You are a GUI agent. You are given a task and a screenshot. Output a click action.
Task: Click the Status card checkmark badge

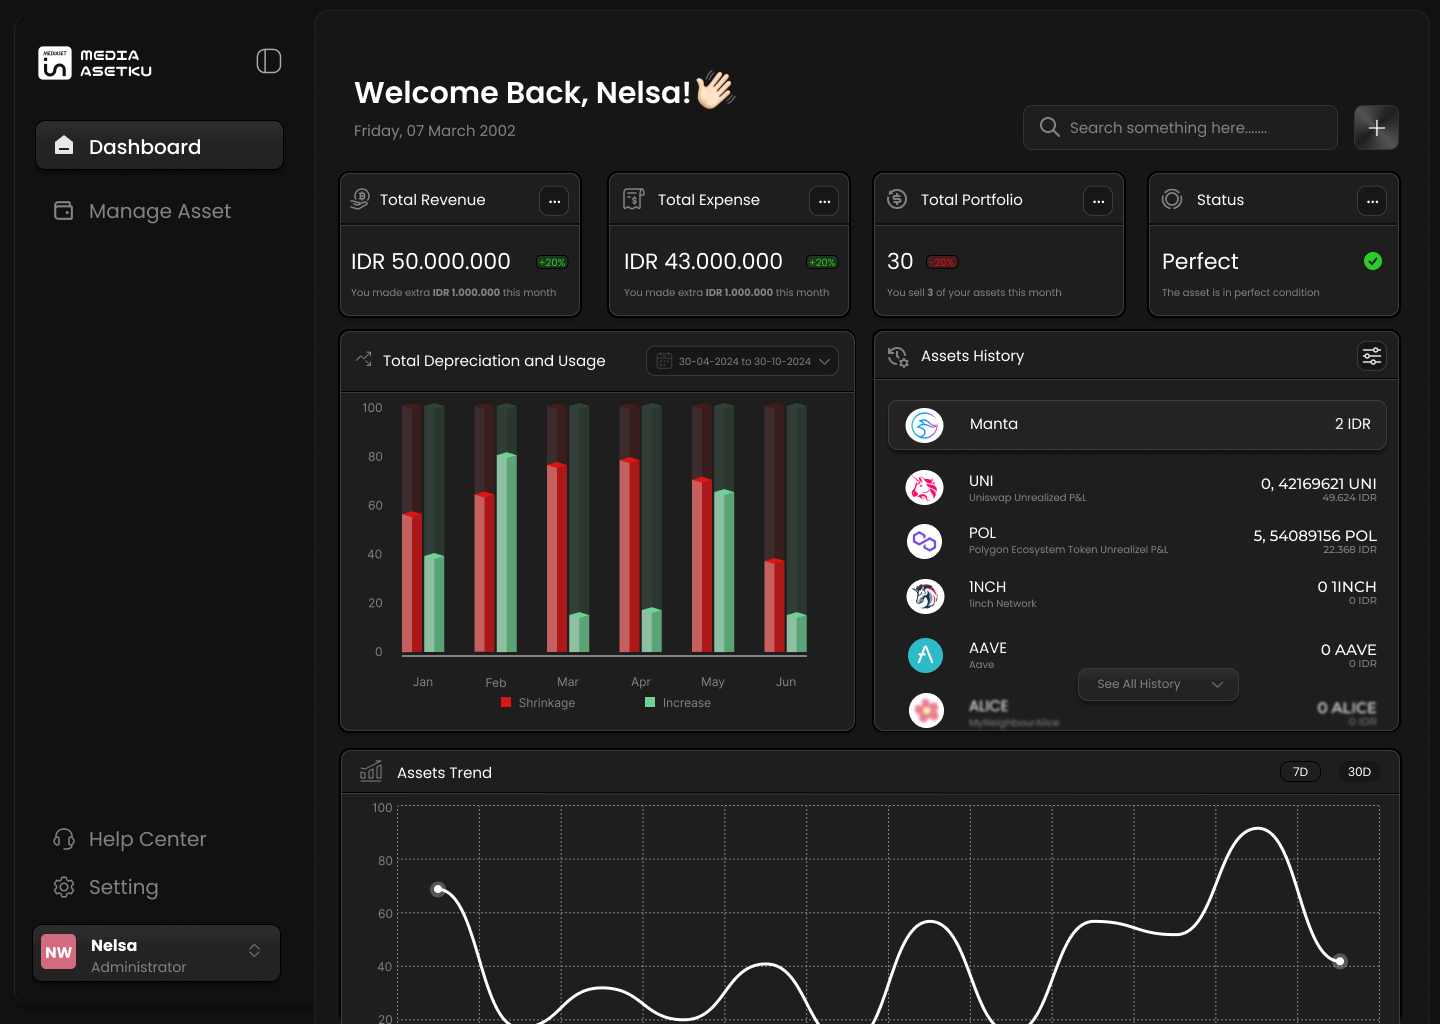coord(1373,261)
